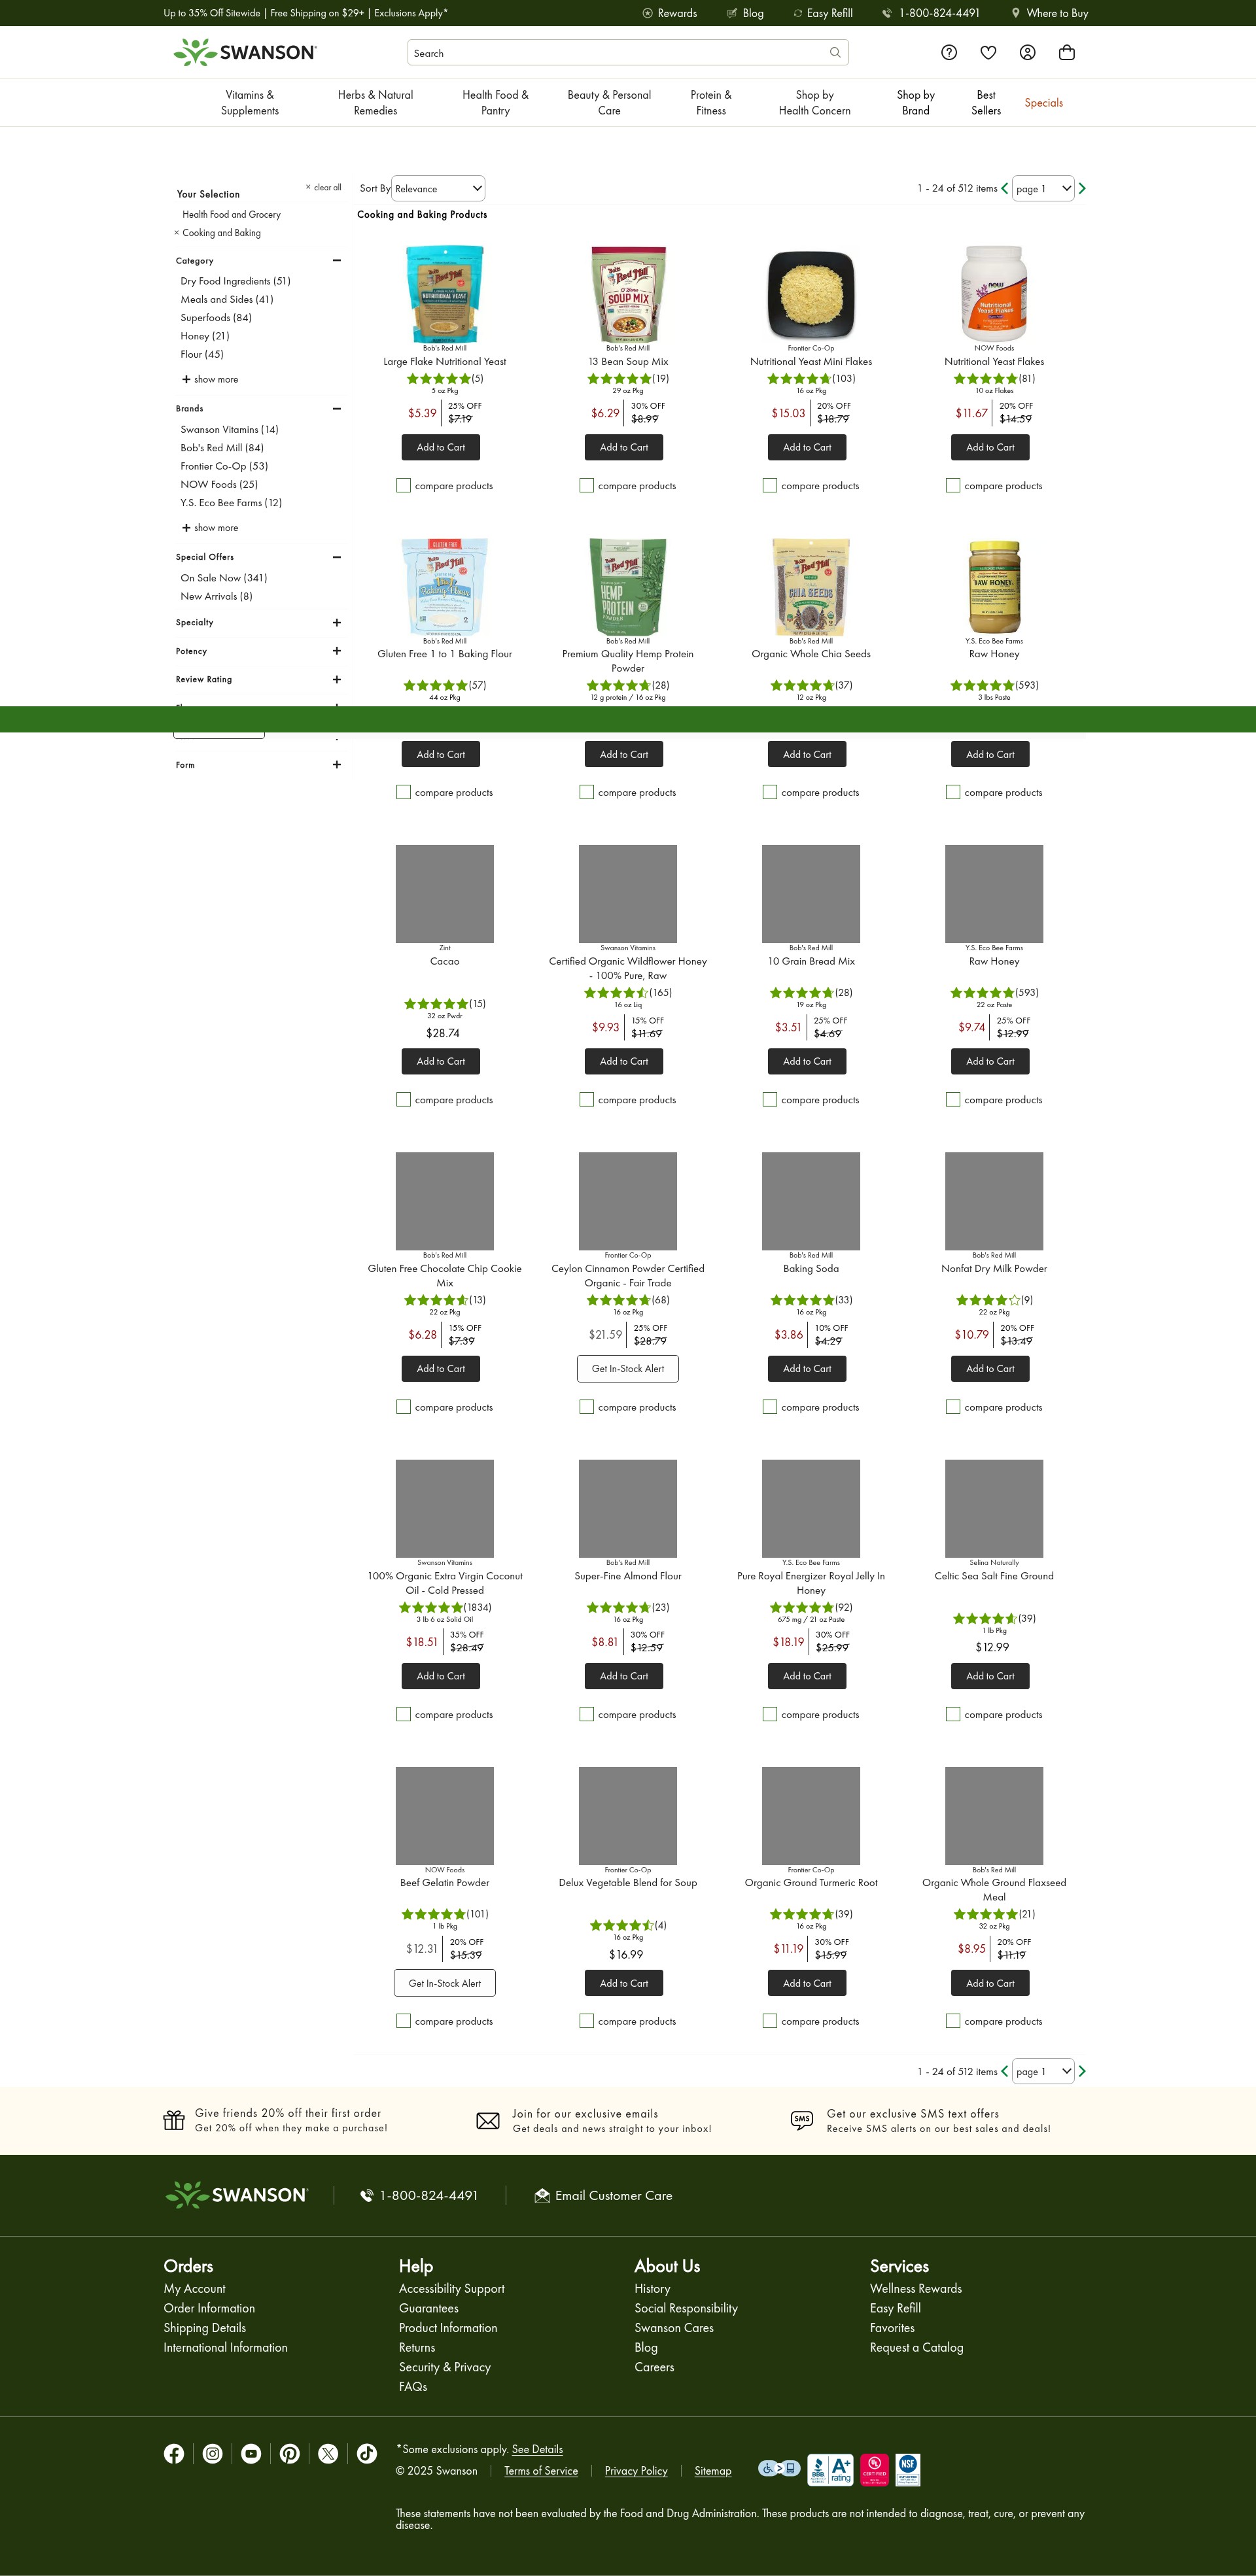Click the gift icon for friend referral

point(174,2120)
